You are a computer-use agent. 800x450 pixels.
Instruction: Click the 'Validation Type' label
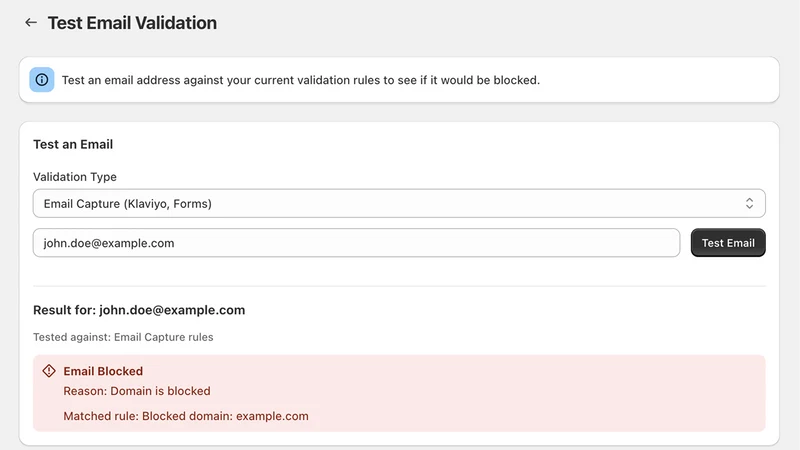[x=75, y=177]
